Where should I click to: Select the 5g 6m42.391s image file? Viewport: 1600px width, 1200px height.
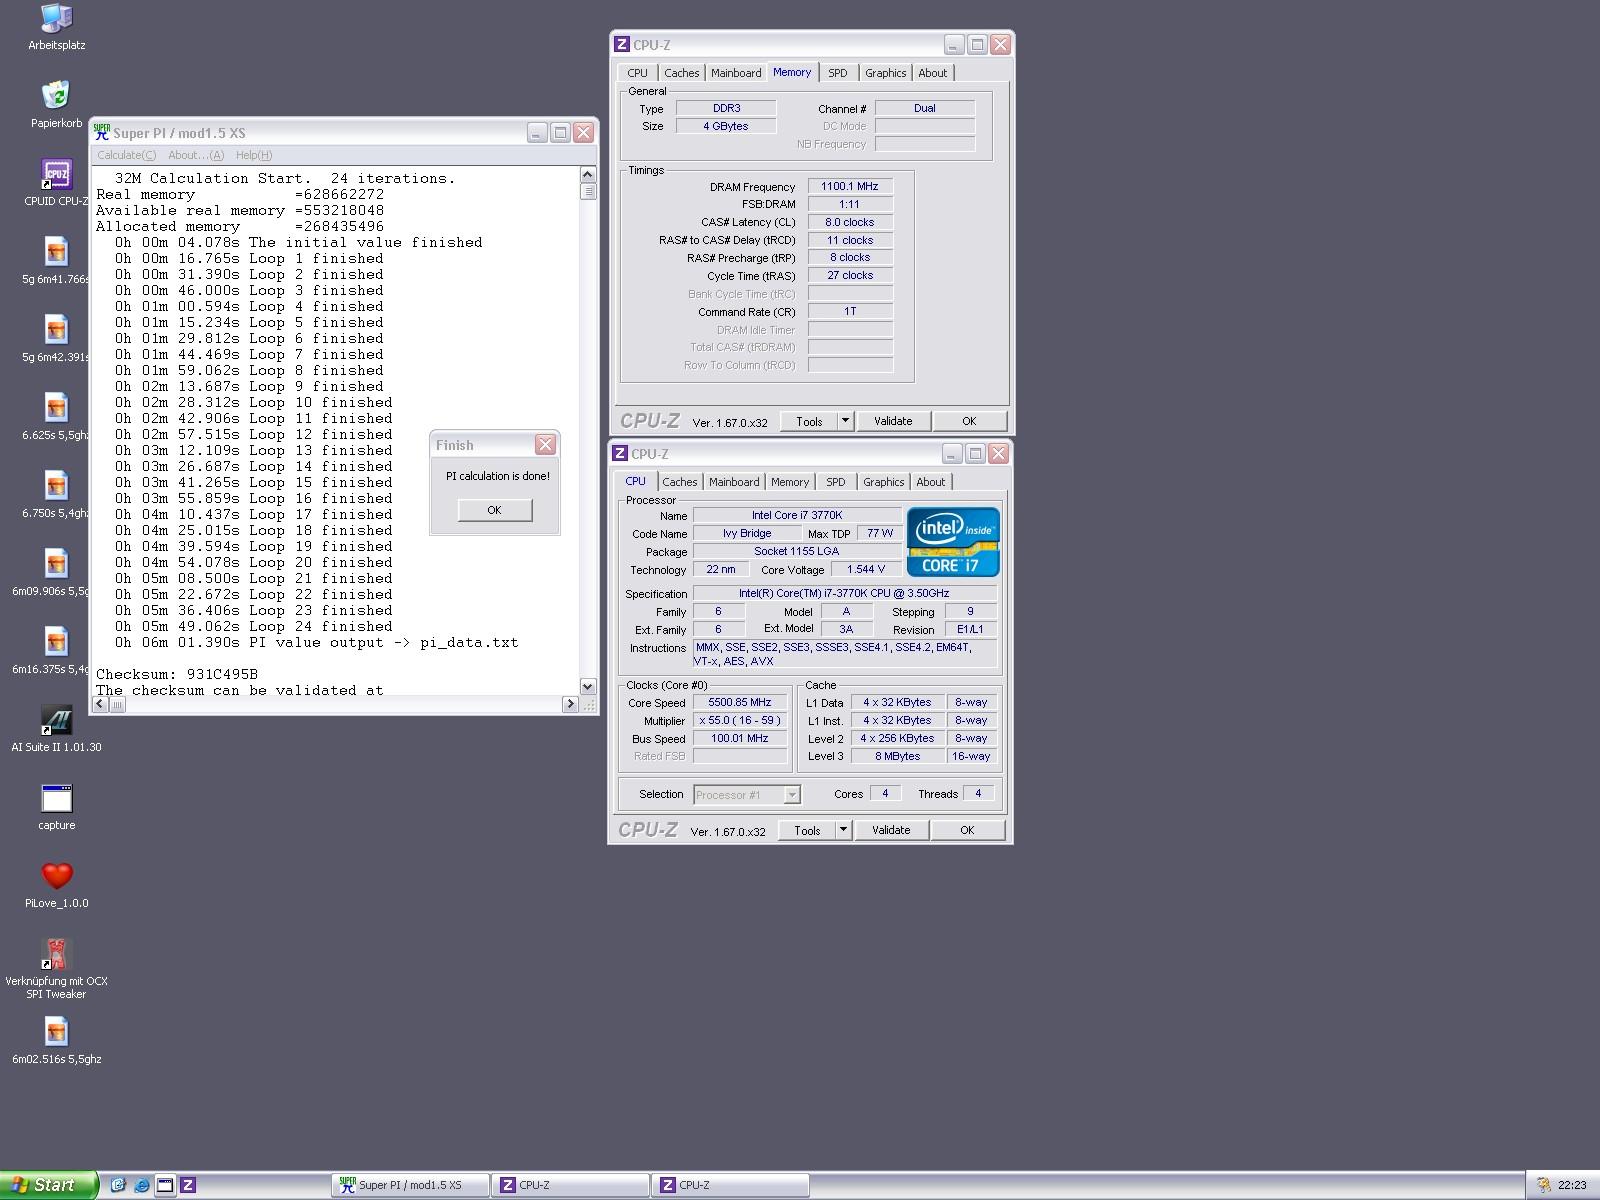[x=56, y=330]
